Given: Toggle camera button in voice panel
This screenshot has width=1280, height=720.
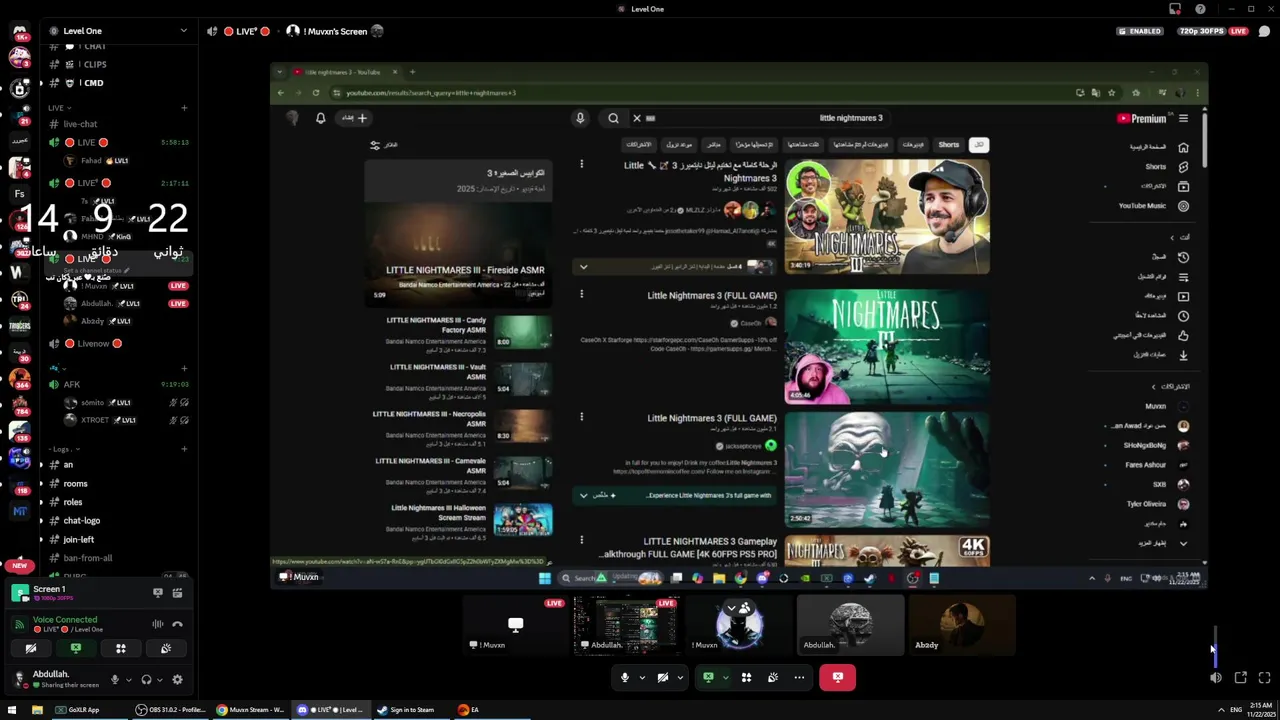Looking at the screenshot, I should point(31,648).
